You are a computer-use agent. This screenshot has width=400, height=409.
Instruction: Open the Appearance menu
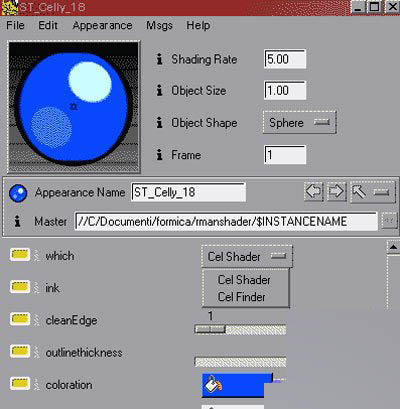(102, 25)
